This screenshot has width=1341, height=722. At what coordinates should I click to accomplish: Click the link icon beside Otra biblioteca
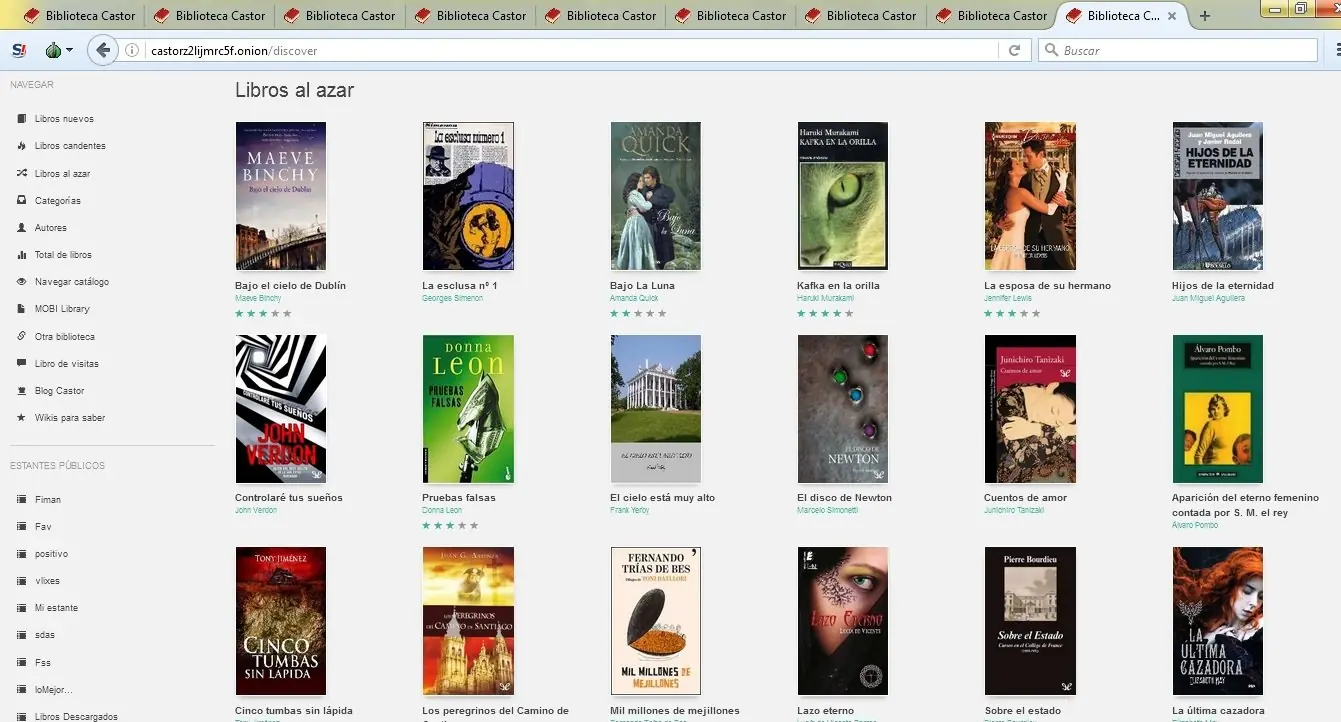coord(22,336)
